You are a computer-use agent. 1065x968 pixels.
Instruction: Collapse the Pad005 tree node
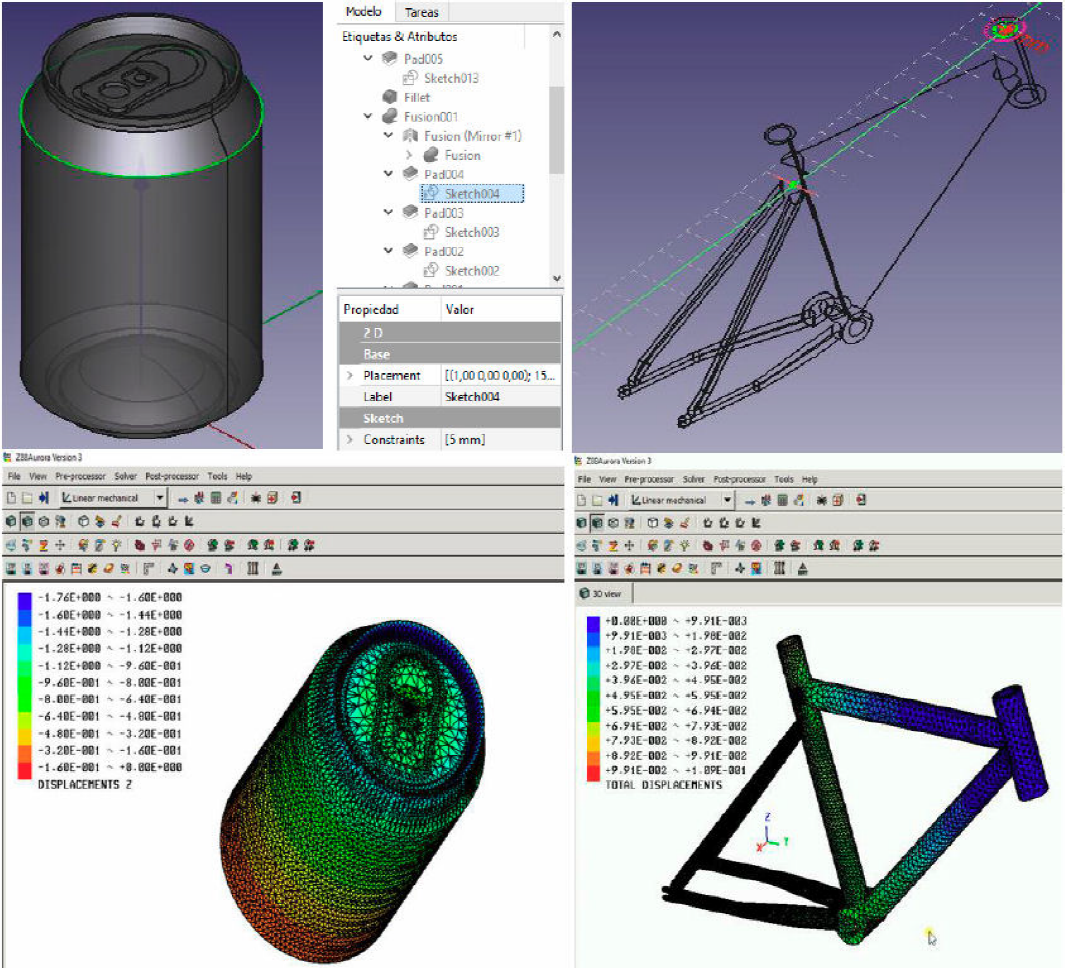point(369,59)
